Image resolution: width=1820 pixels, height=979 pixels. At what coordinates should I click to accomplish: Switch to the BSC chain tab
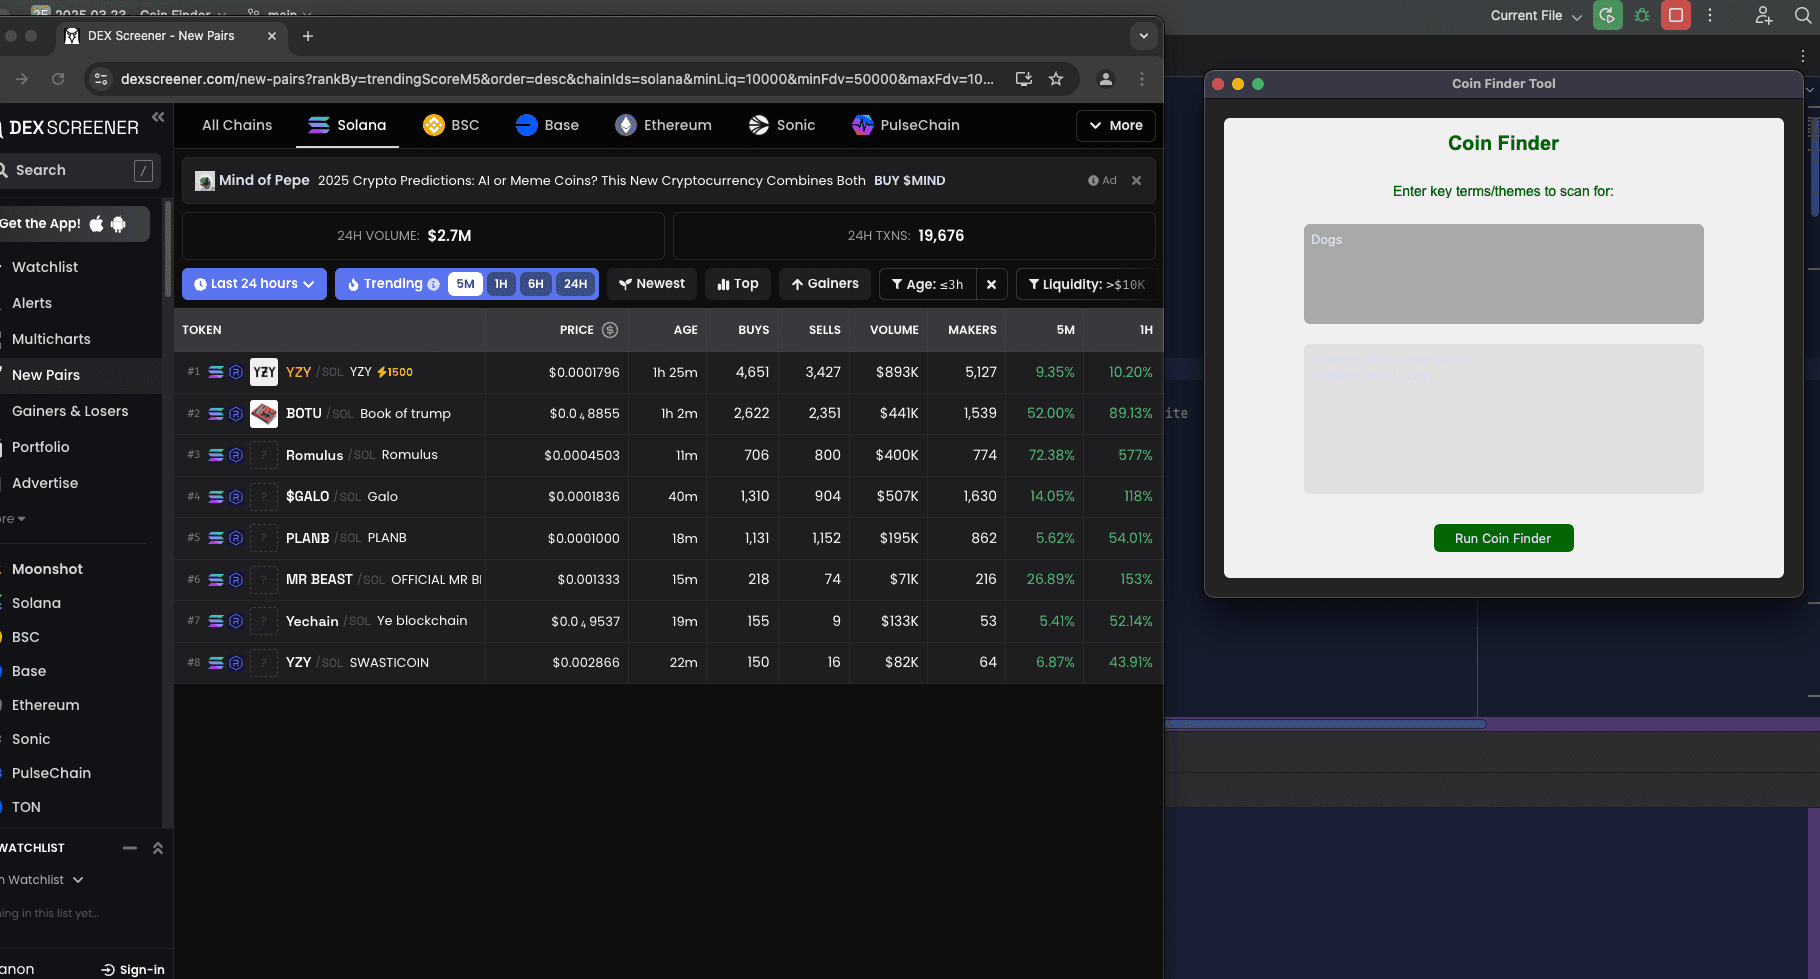(451, 125)
